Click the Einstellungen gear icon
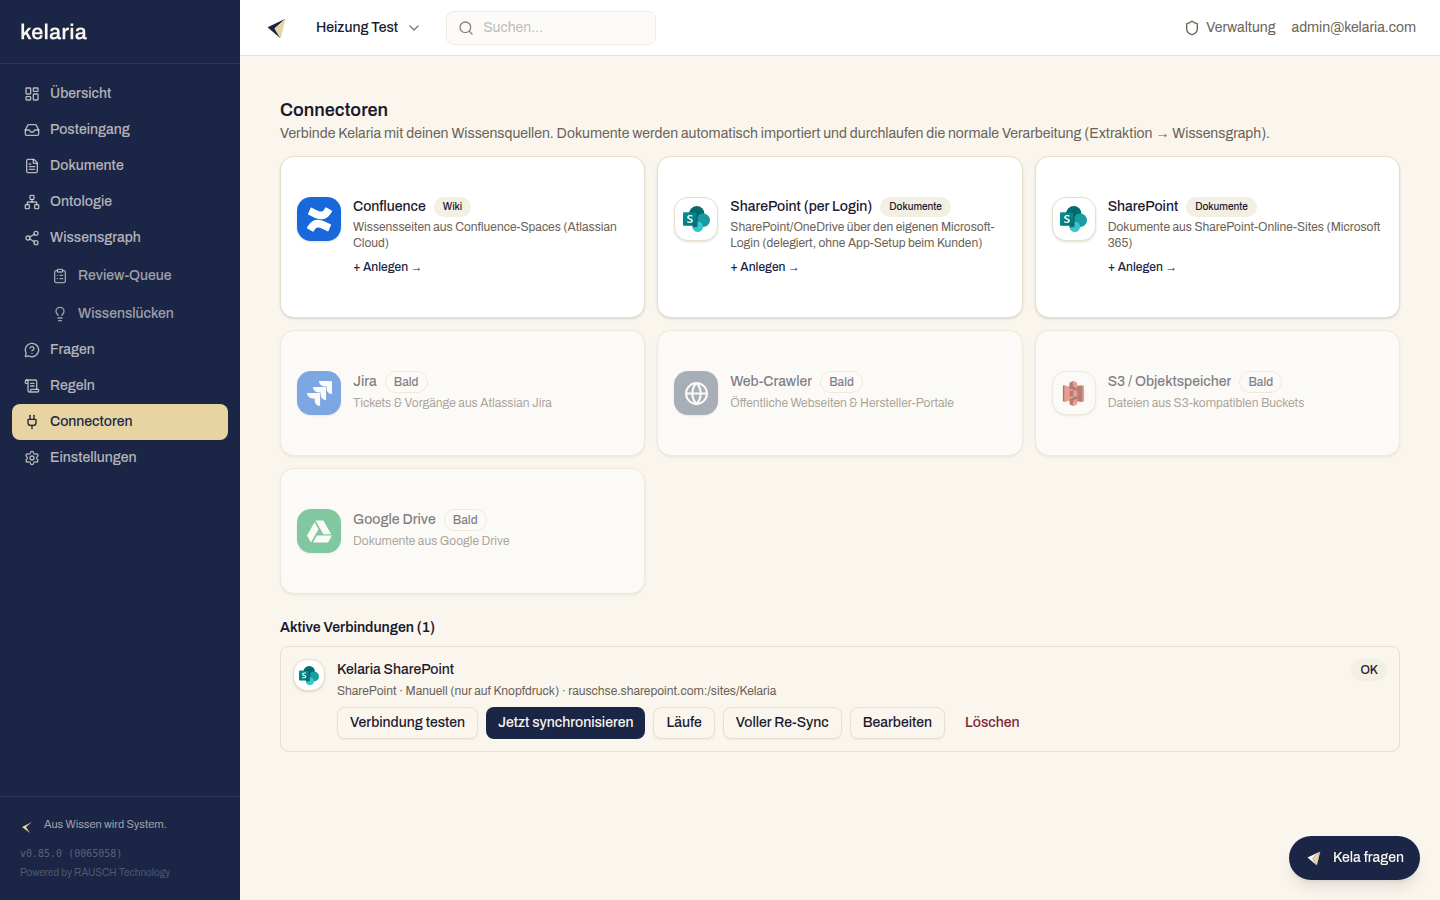The width and height of the screenshot is (1440, 900). 32,458
